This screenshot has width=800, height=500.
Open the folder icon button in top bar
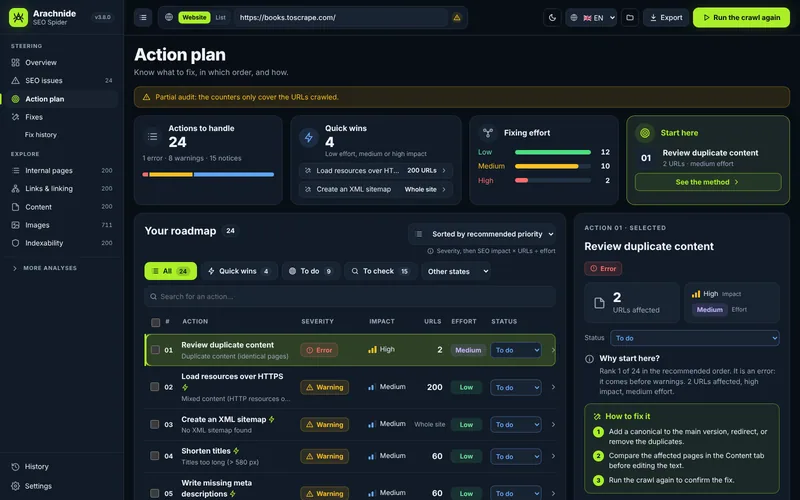click(x=630, y=17)
